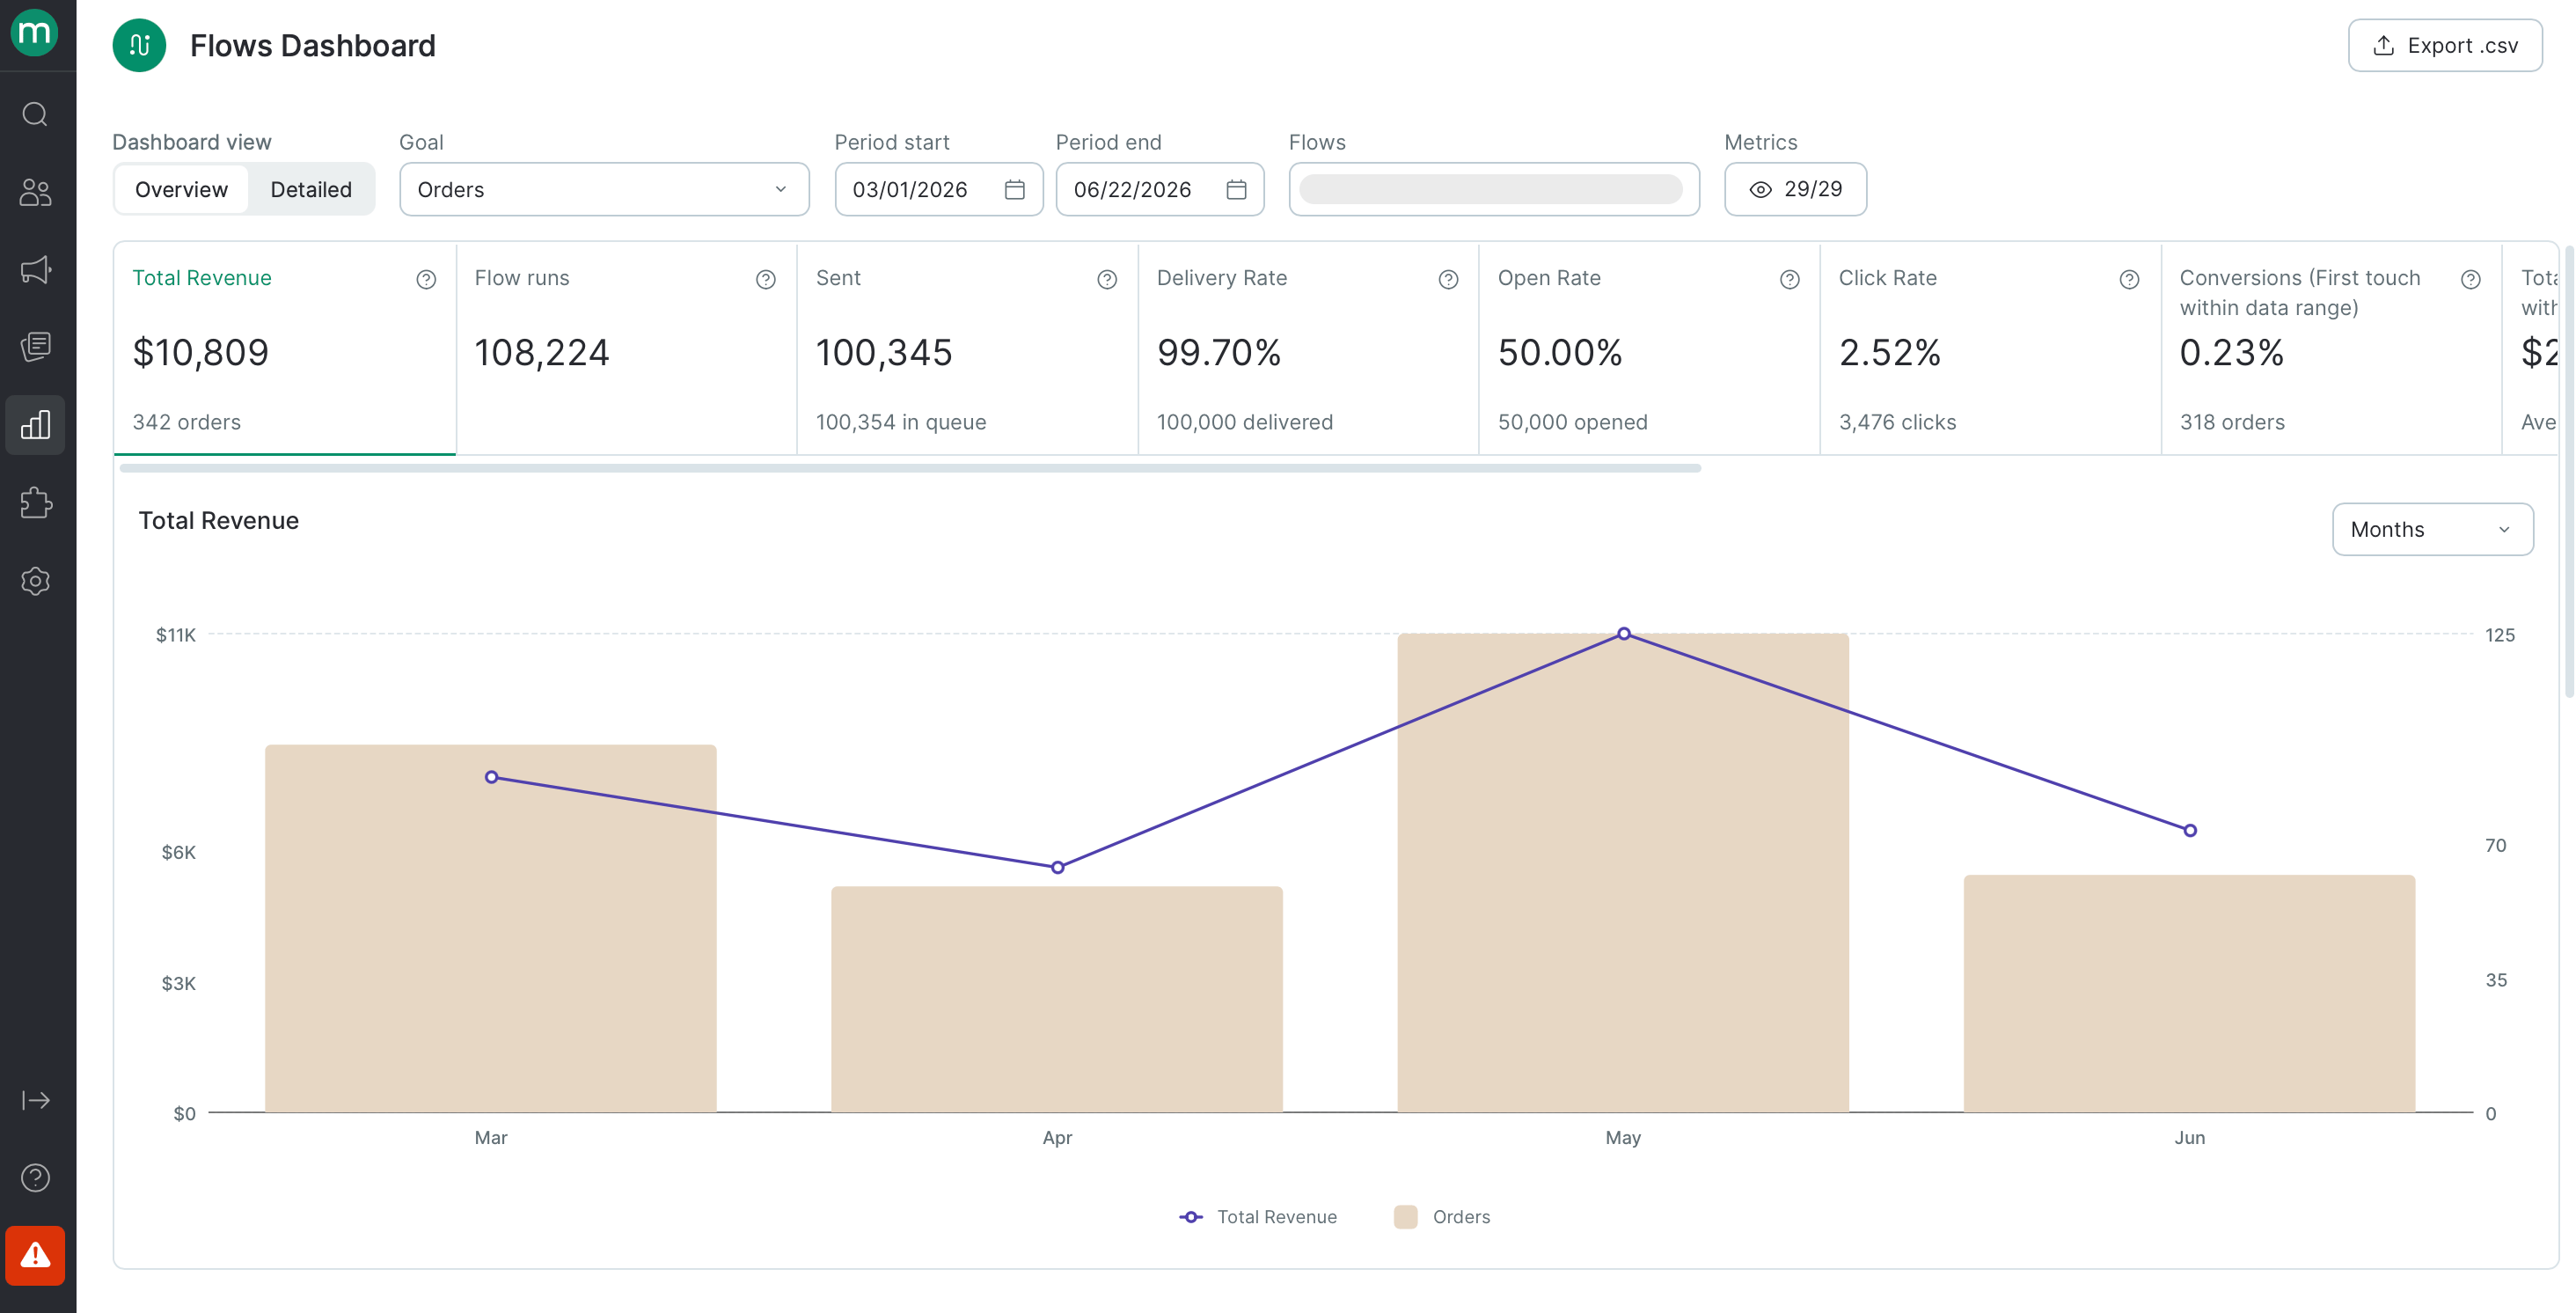The image size is (2576, 1313).
Task: Show help for Sent metric
Action: point(1107,280)
